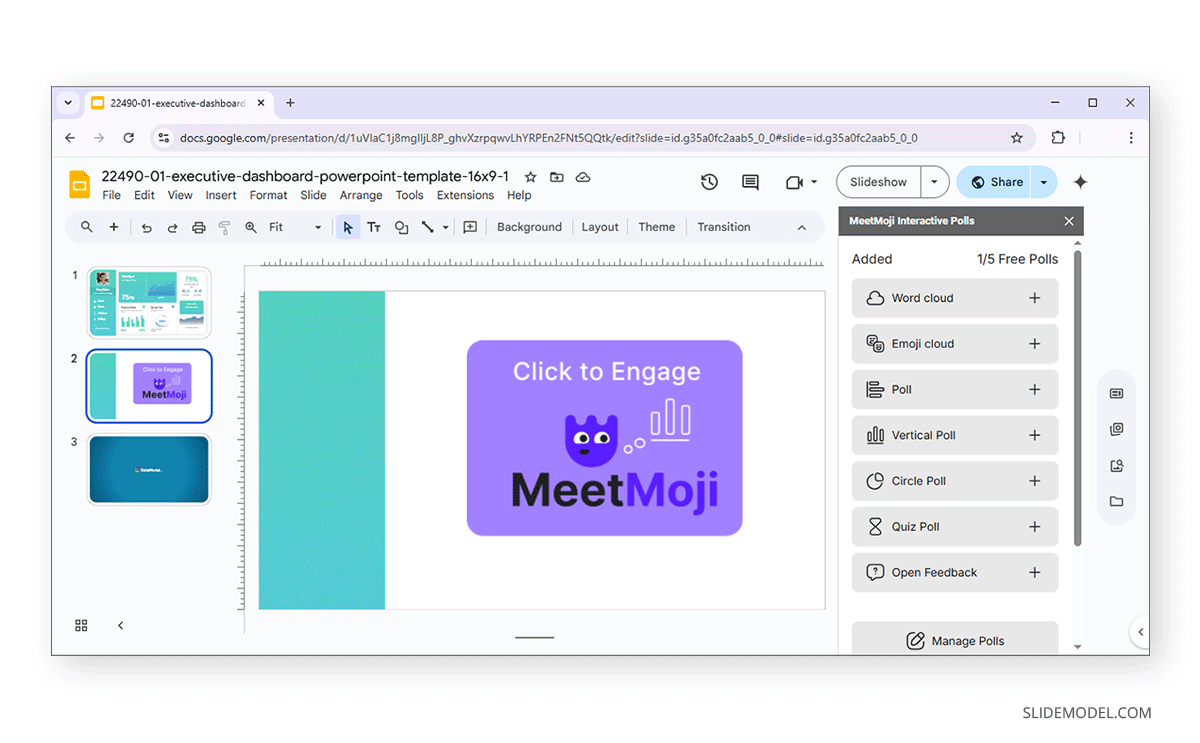This screenshot has width=1200, height=743.
Task: Print the presentation
Action: click(x=198, y=227)
